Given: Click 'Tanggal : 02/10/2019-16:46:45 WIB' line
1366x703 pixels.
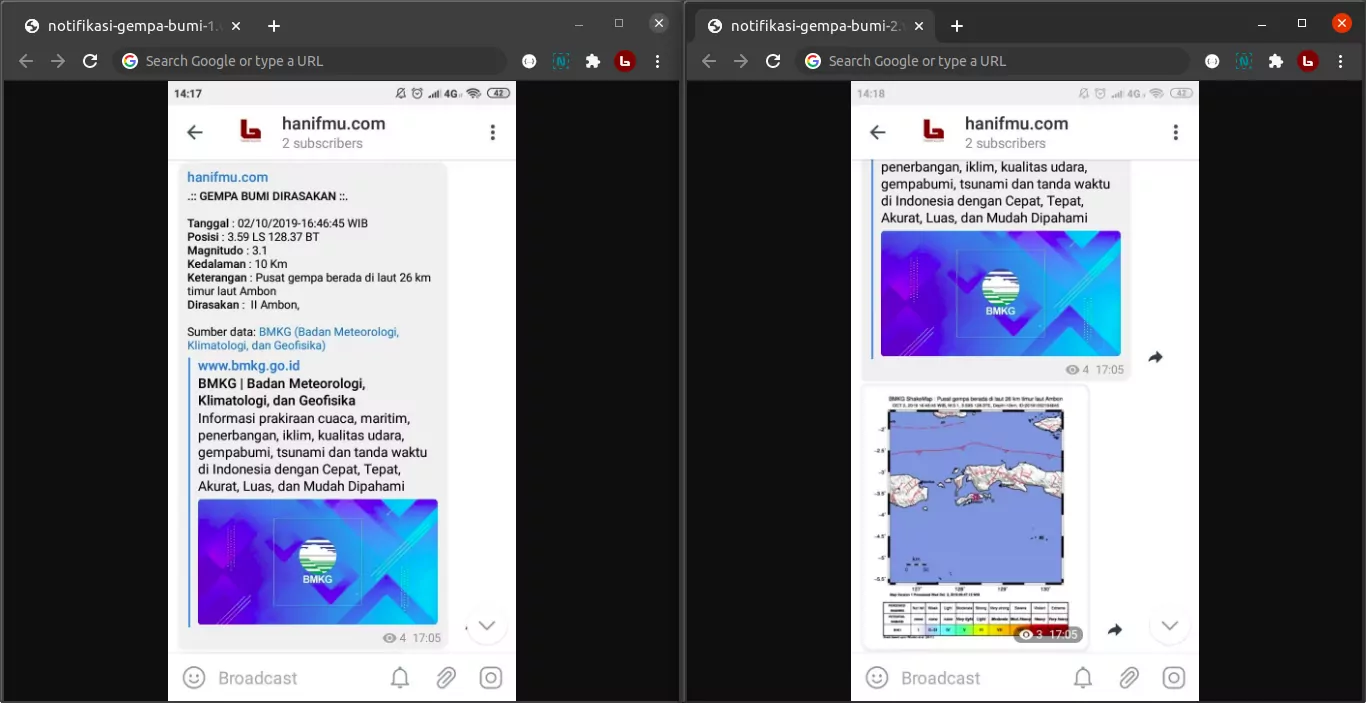Looking at the screenshot, I should tap(277, 223).
